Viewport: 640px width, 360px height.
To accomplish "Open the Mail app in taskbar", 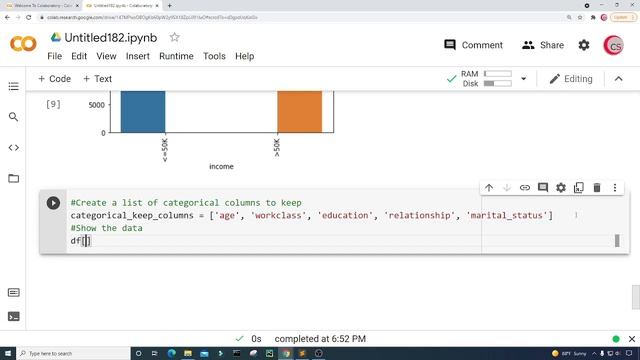I will (x=204, y=353).
